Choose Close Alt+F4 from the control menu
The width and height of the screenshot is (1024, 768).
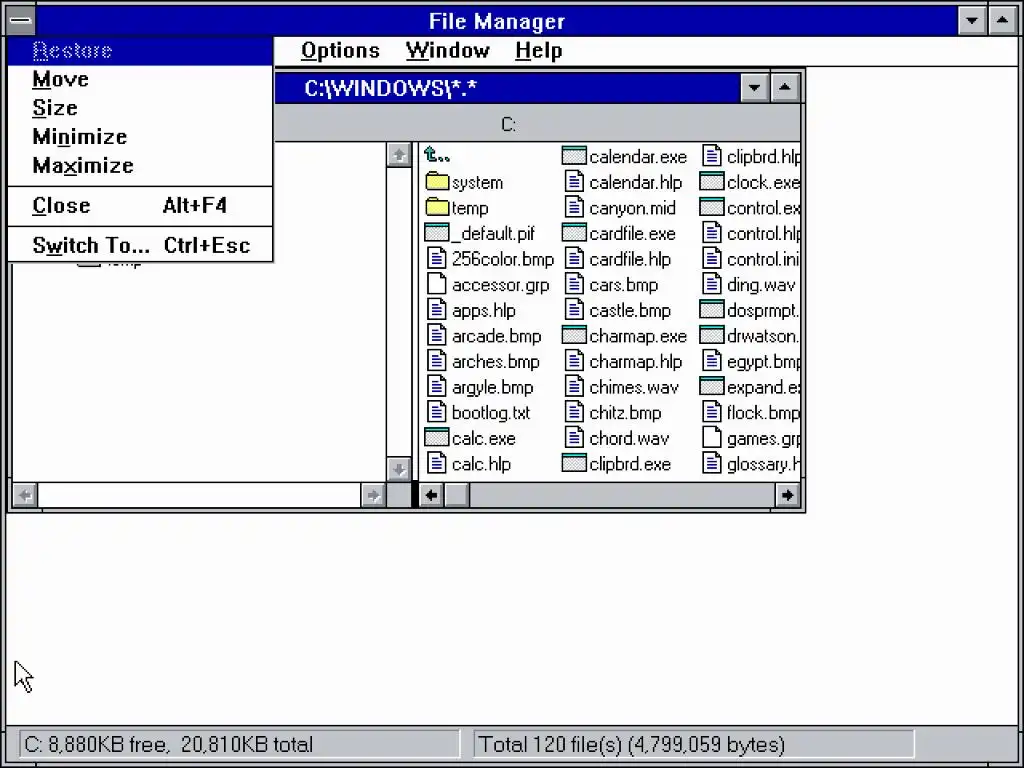point(140,206)
